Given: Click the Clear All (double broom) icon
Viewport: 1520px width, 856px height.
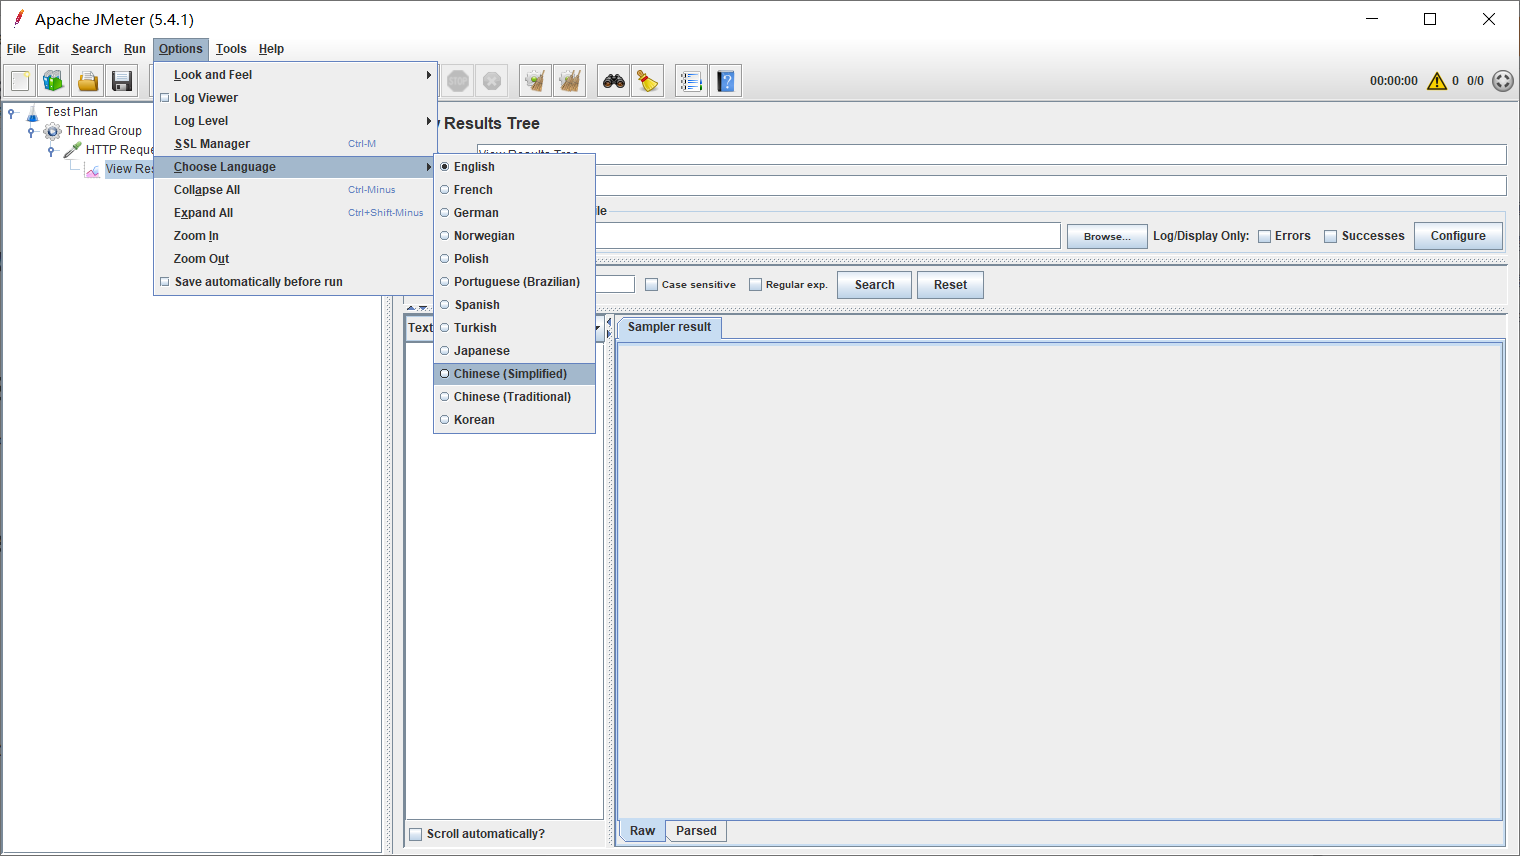Looking at the screenshot, I should coord(570,81).
